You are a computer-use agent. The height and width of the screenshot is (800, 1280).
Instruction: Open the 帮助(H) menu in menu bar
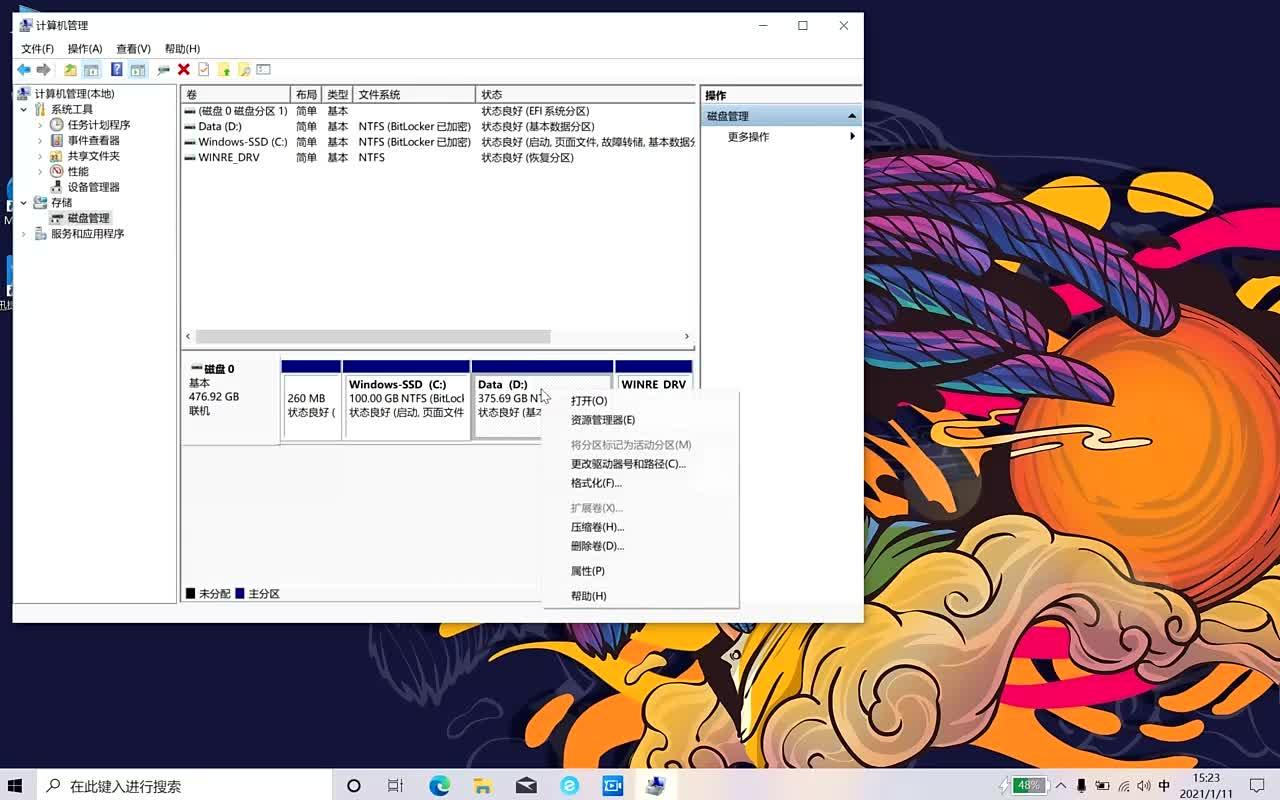(182, 49)
